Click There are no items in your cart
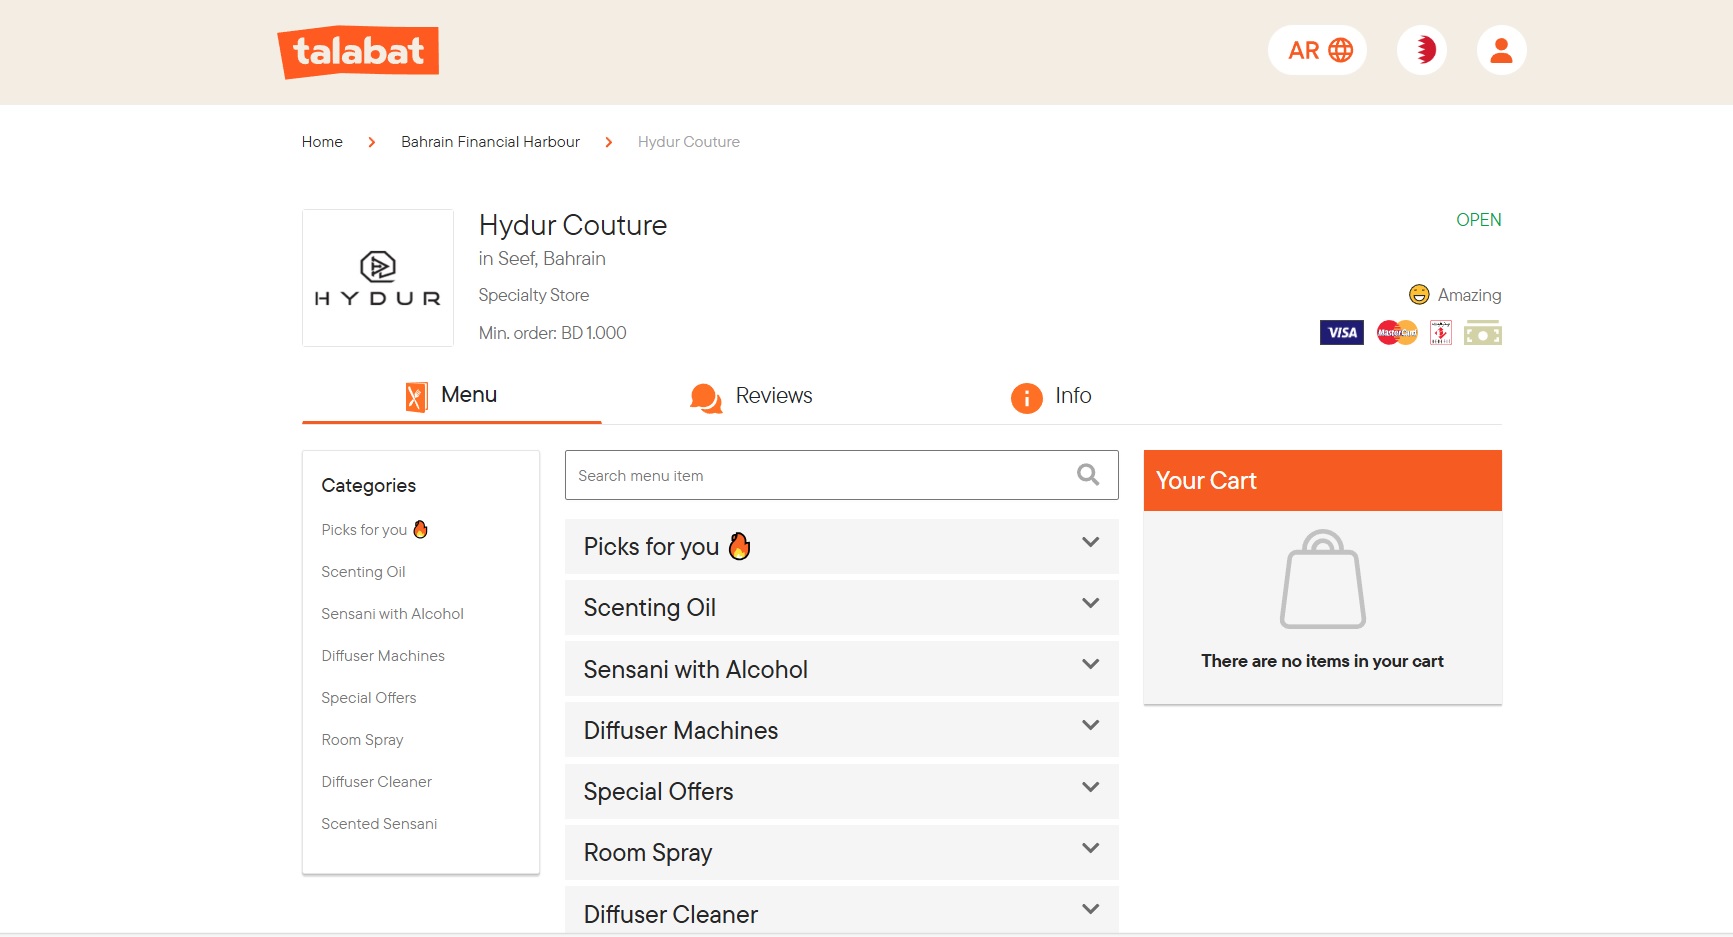Screen dimensions: 1733x937 coord(1323,661)
